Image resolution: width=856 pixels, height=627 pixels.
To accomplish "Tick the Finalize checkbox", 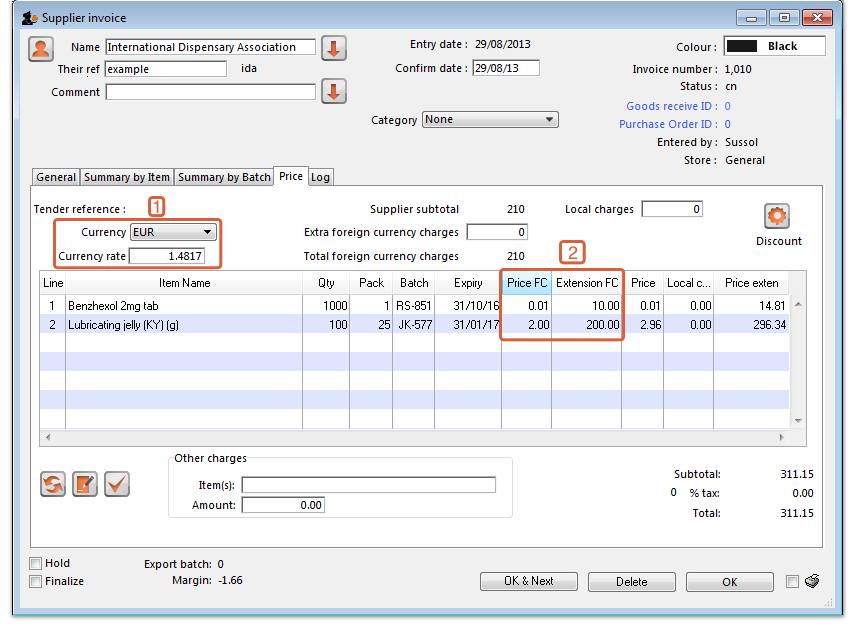I will tap(36, 581).
